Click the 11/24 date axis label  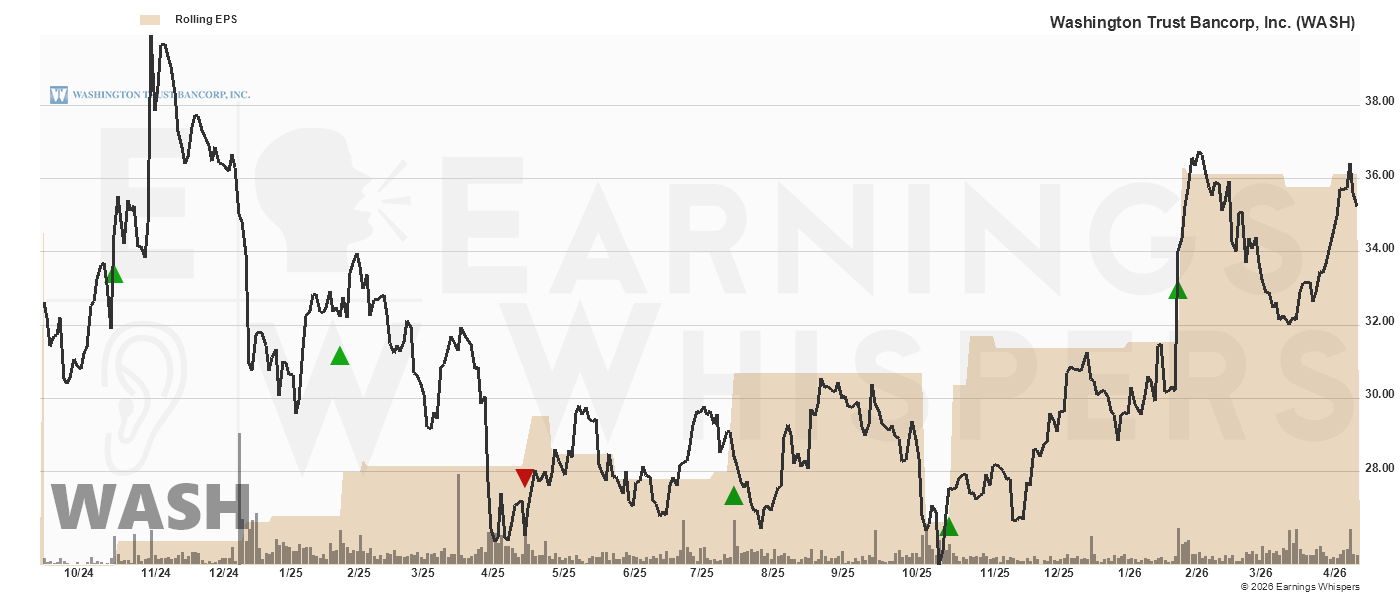[156, 573]
